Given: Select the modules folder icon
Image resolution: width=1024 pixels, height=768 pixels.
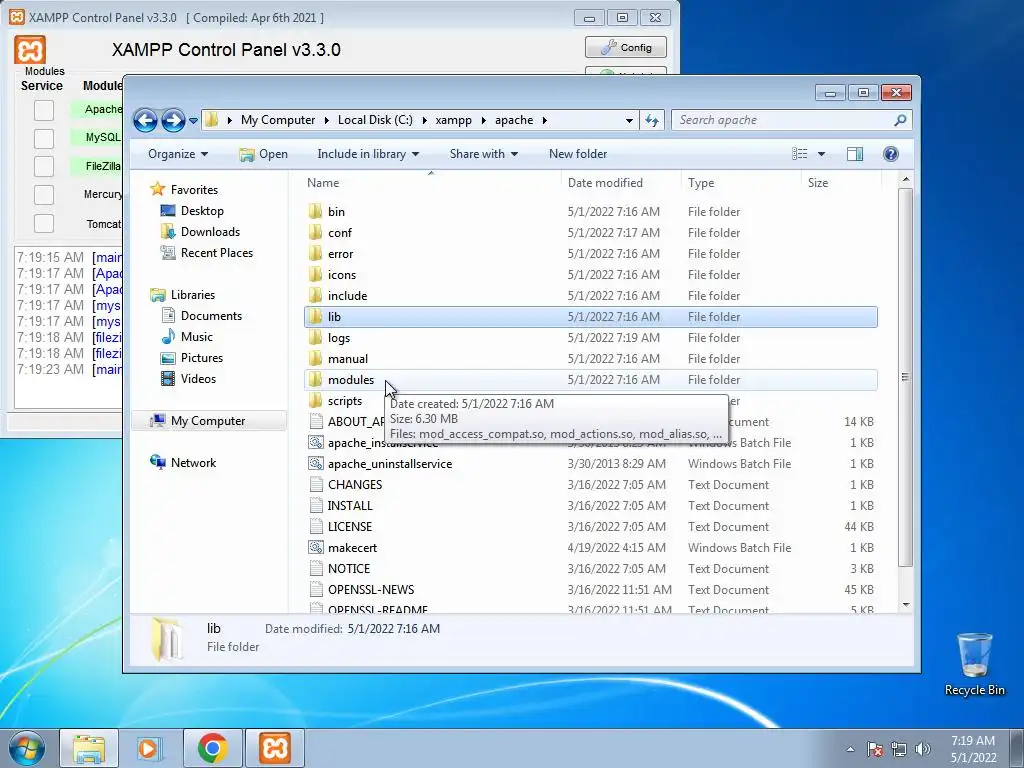Looking at the screenshot, I should point(315,379).
